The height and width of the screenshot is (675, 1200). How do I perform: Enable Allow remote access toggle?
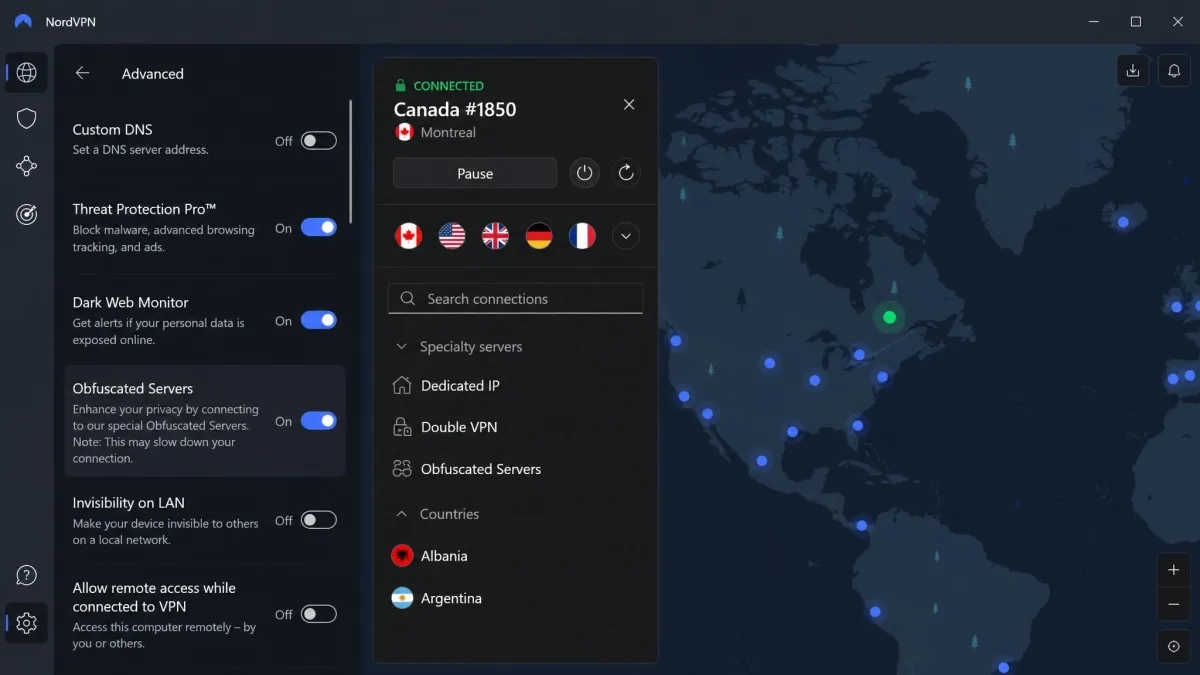tap(319, 614)
